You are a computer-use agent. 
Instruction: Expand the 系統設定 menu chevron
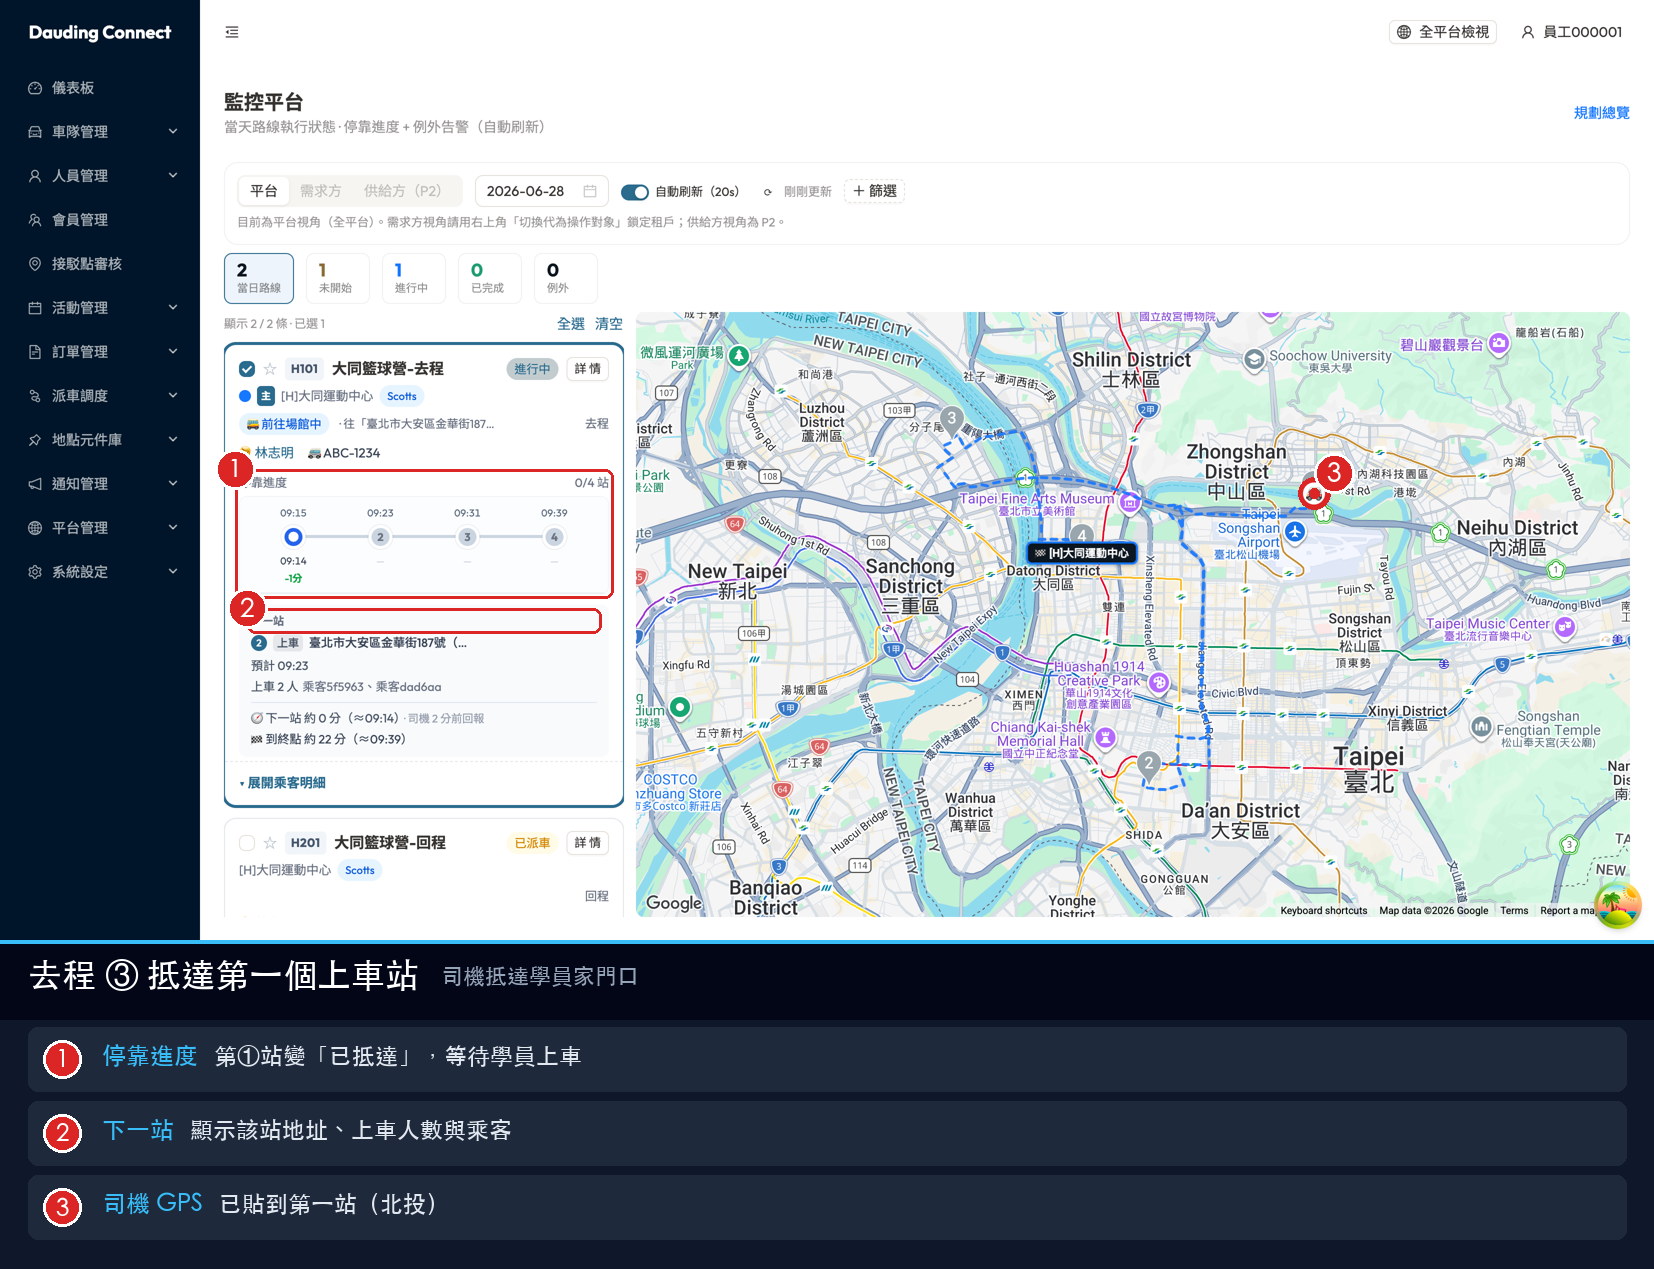pos(173,571)
